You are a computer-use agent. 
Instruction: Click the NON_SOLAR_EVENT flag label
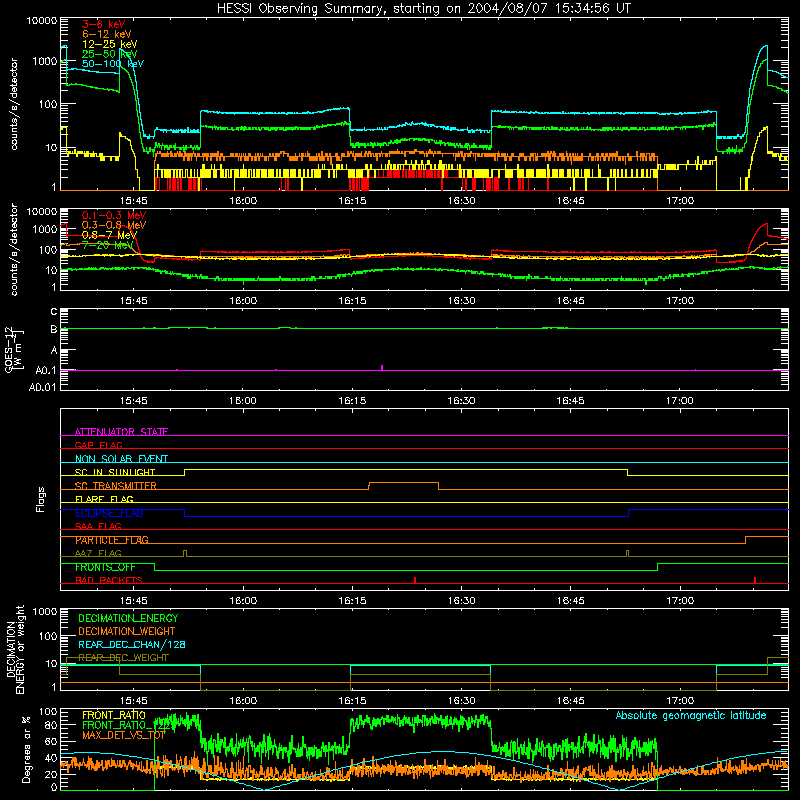tap(121, 459)
